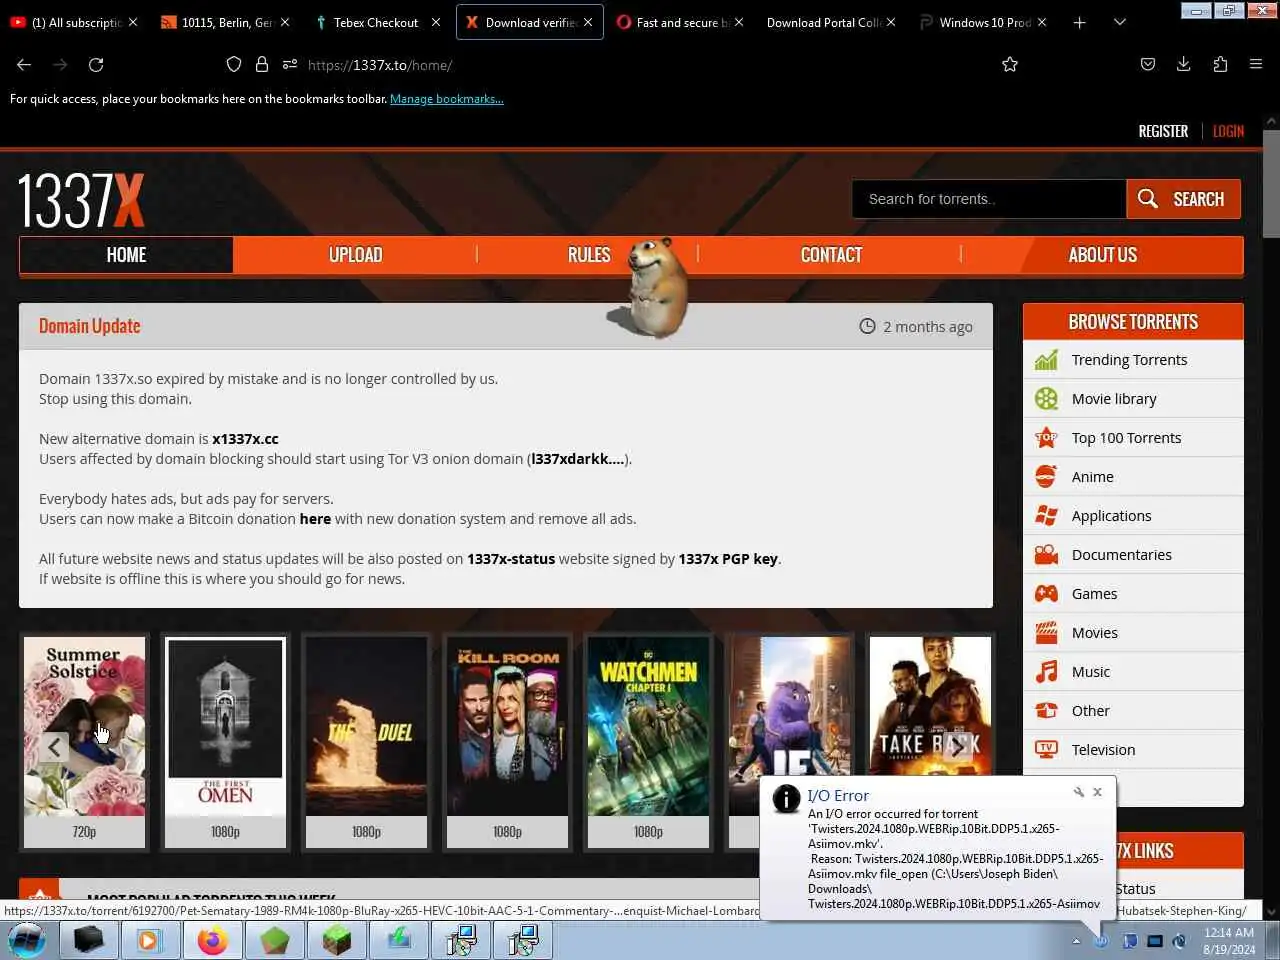The height and width of the screenshot is (960, 1280).
Task: Open the x1337x.cc alternative domain link
Action: point(245,439)
